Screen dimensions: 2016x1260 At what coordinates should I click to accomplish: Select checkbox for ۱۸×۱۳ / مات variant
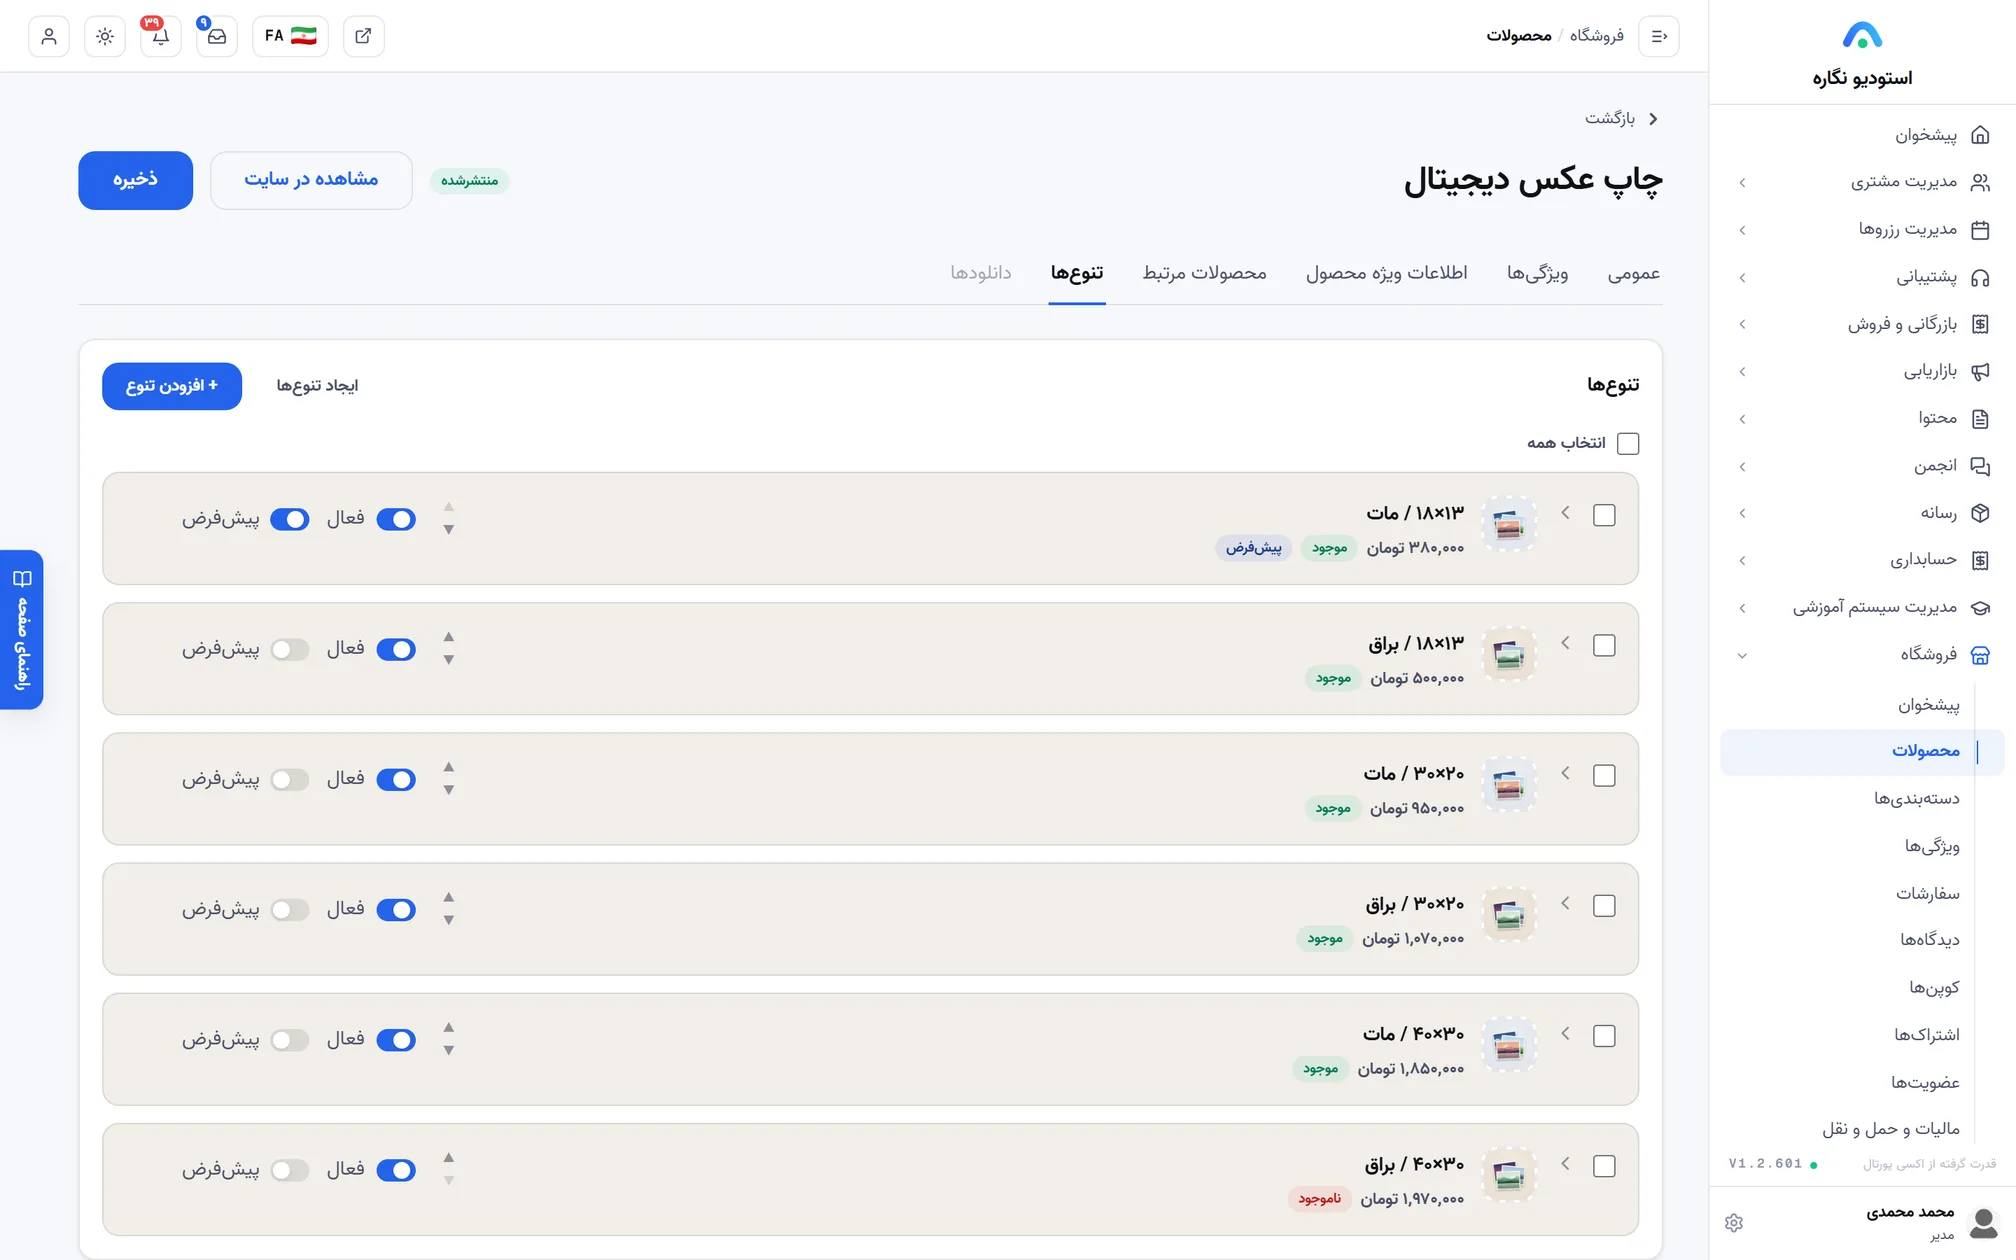pyautogui.click(x=1604, y=515)
